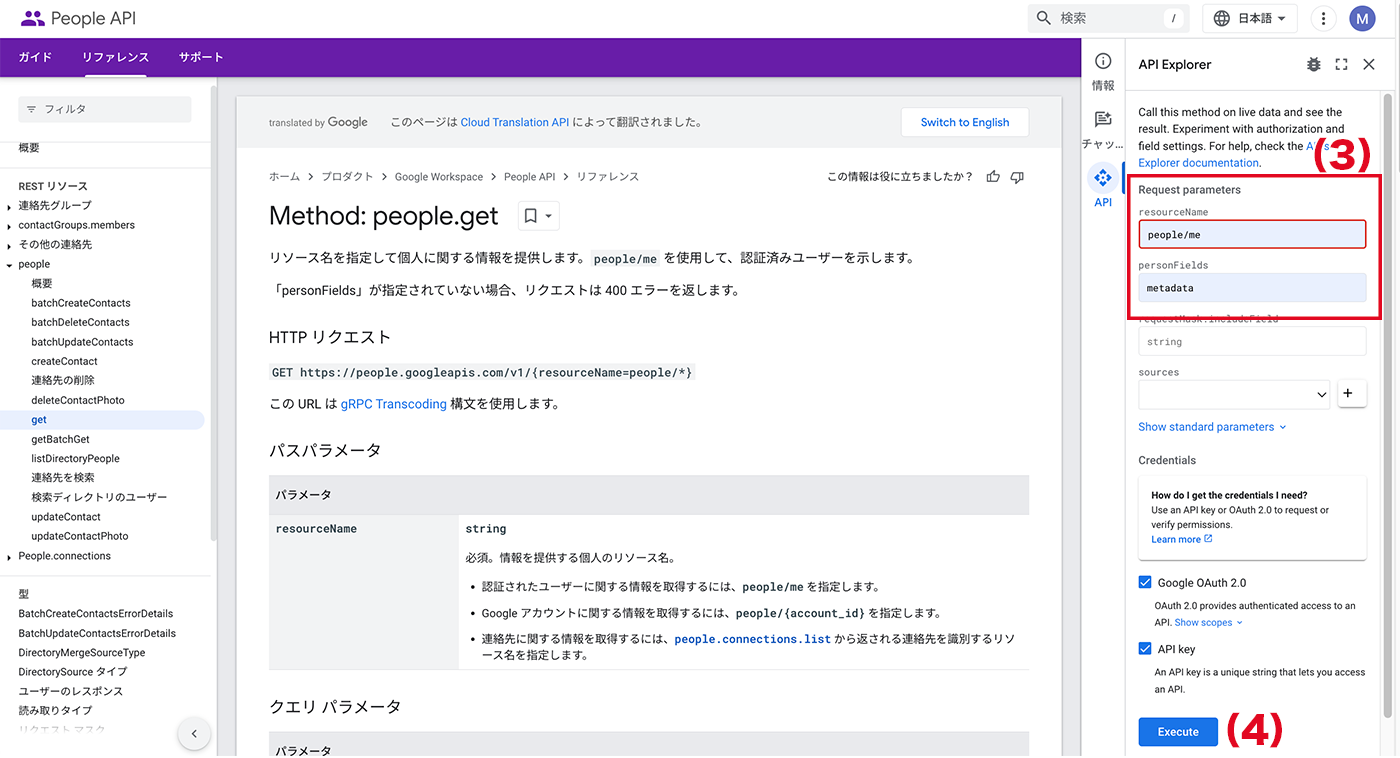Image resolution: width=1400 pixels, height=758 pixels.
Task: Click the requestMask.includeField input
Action: (1252, 342)
